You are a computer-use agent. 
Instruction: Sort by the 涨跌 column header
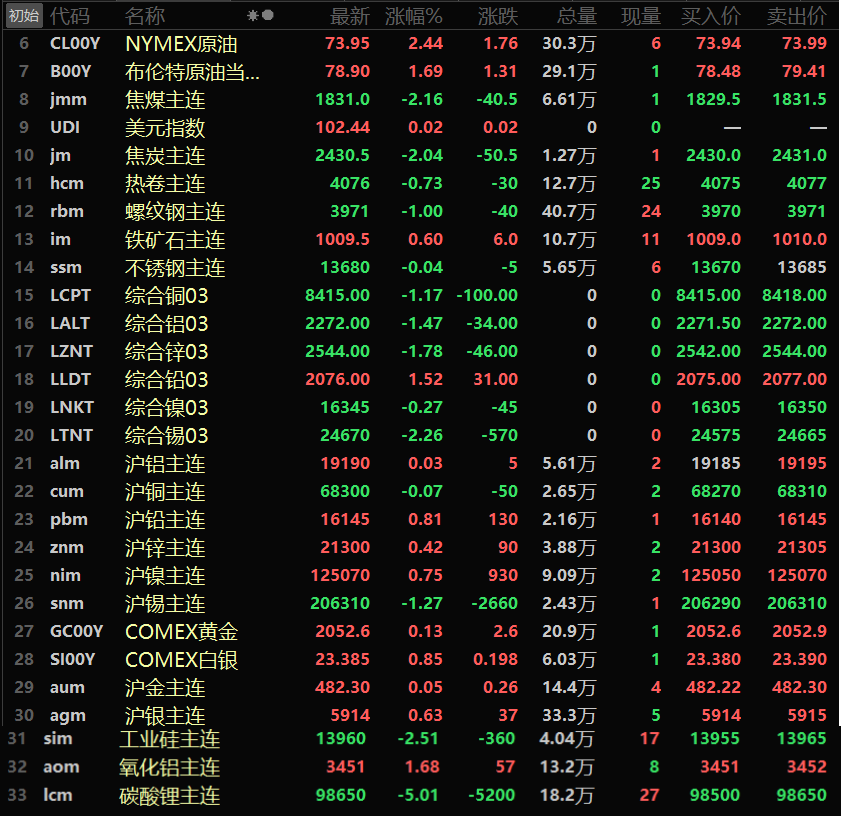pyautogui.click(x=497, y=16)
